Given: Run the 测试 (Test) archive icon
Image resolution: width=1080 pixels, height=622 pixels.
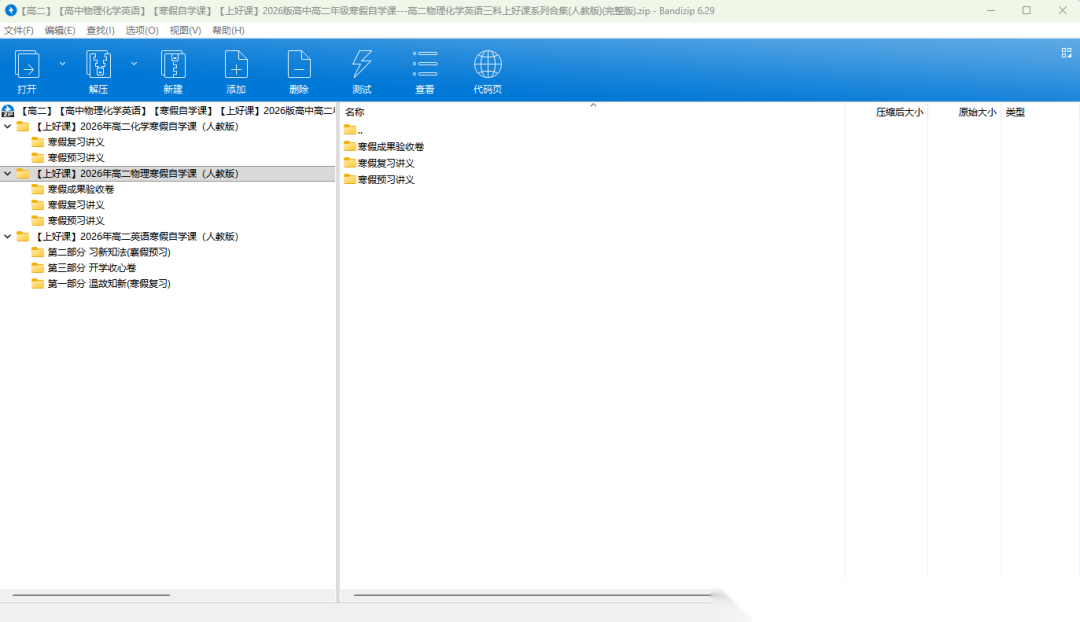Looking at the screenshot, I should [361, 66].
